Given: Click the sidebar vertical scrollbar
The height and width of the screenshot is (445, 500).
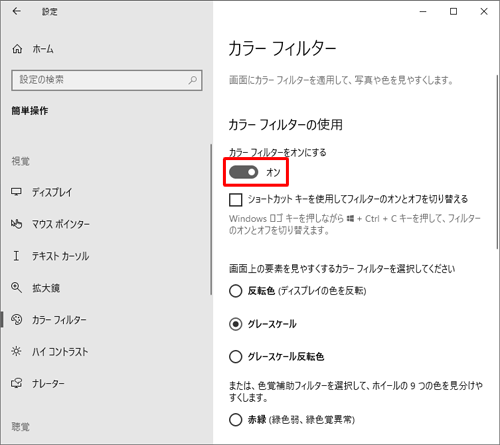Looking at the screenshot, I should coord(211,219).
